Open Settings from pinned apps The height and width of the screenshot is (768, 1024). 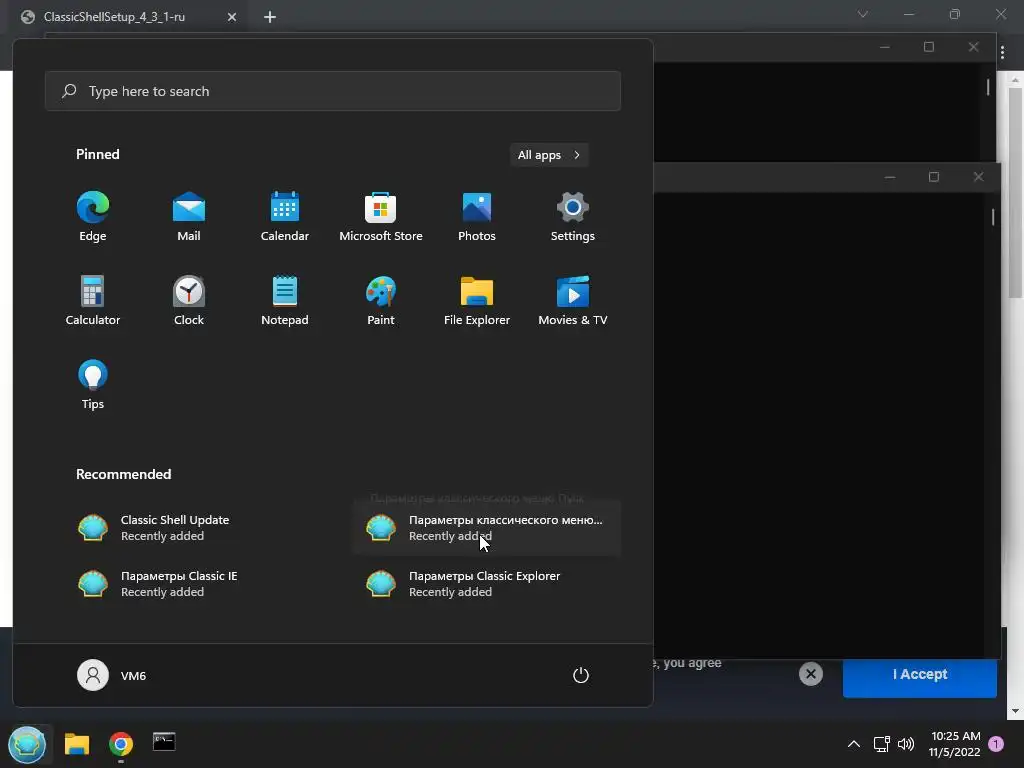573,217
